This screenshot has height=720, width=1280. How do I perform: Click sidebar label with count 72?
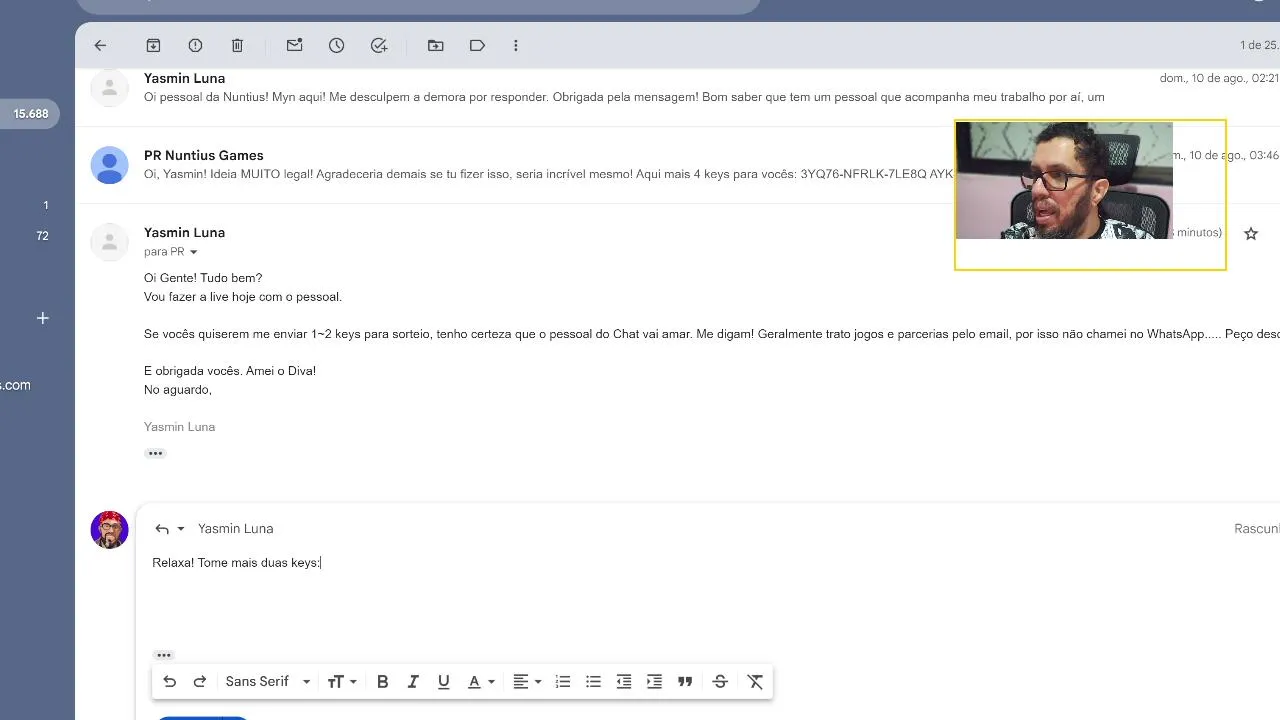click(x=42, y=236)
